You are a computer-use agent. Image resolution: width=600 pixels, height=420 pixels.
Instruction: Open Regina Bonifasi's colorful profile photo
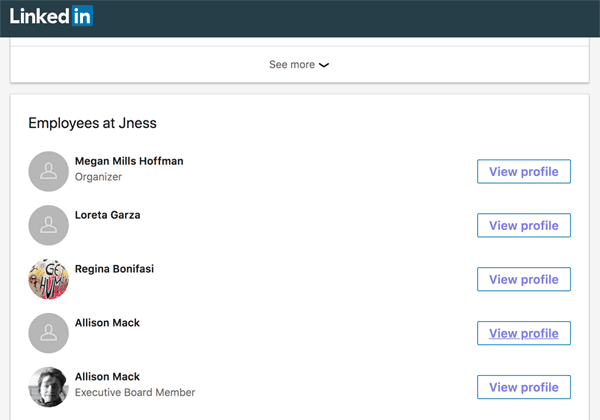coord(49,279)
